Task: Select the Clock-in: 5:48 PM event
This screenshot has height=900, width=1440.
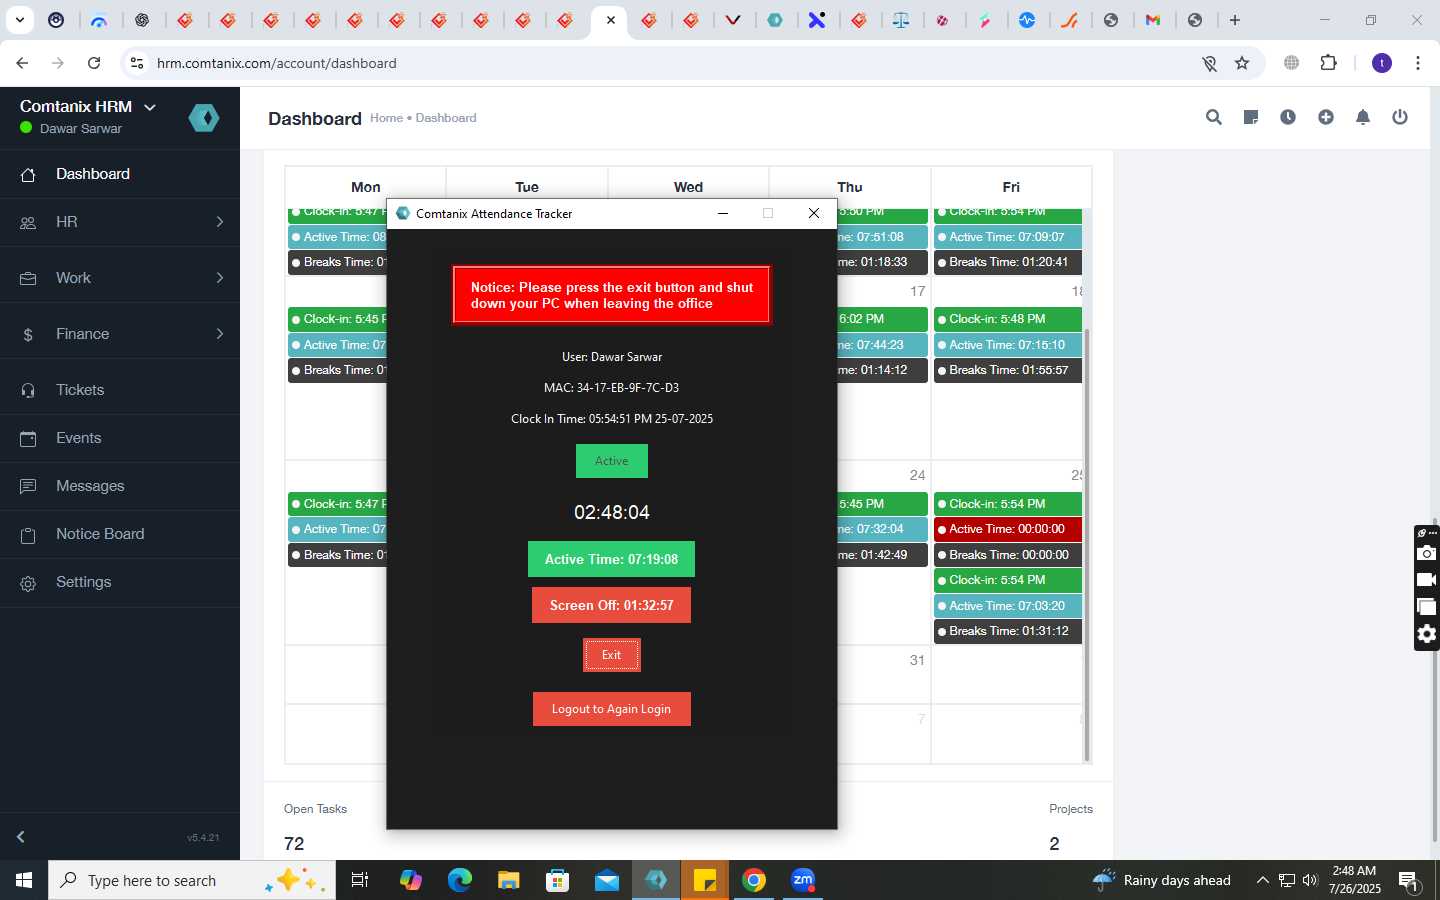Action: pos(1008,319)
